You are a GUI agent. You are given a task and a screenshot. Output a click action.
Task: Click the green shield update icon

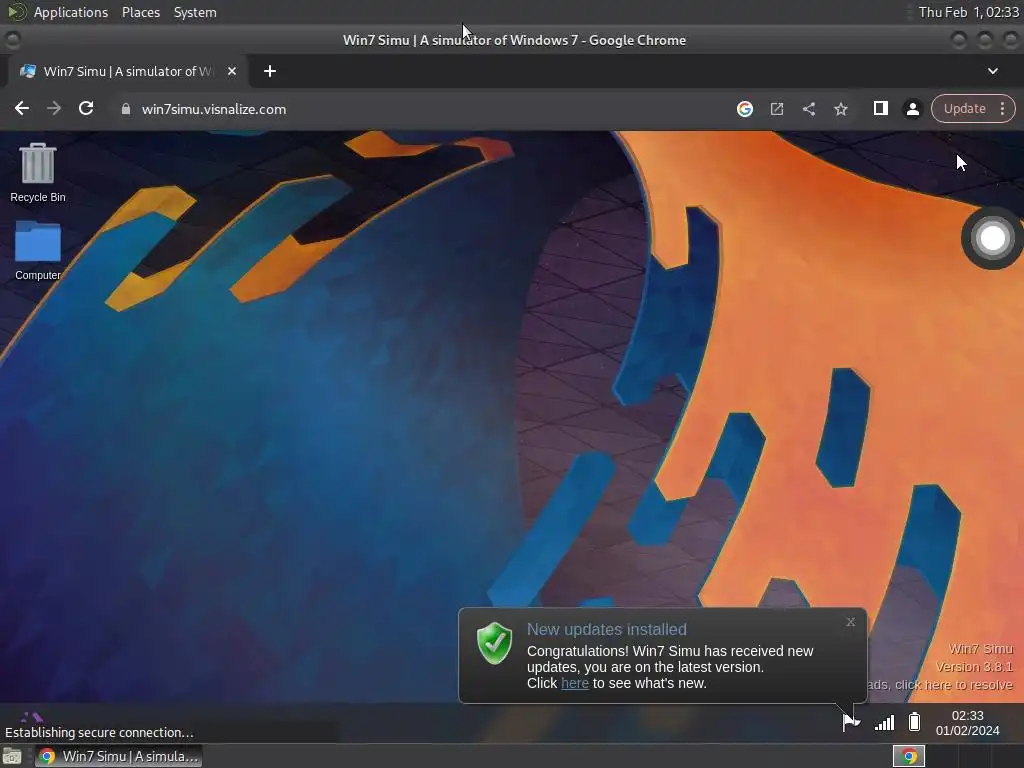click(x=494, y=643)
